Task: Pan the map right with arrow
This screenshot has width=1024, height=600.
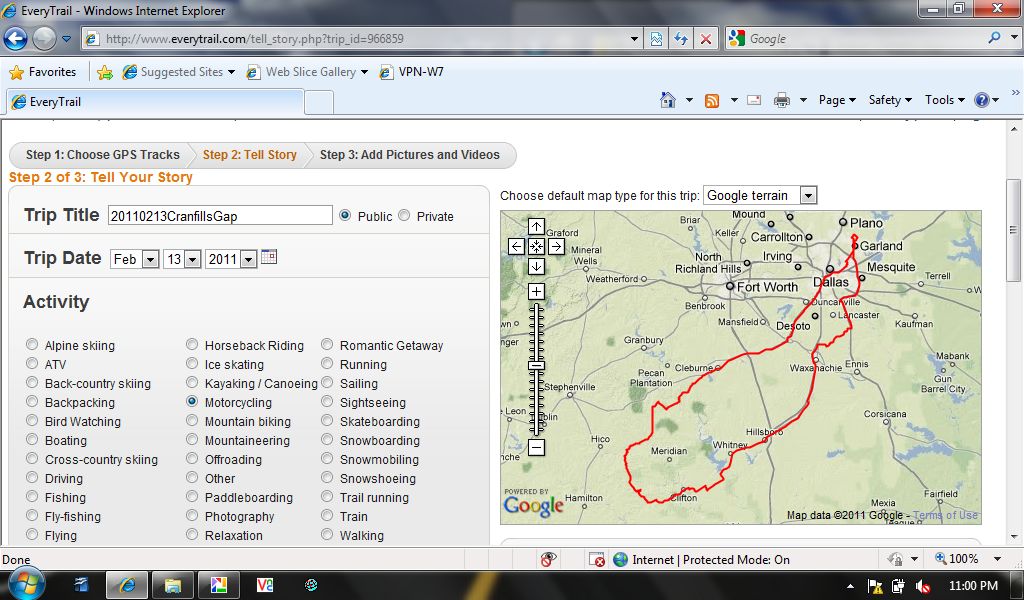Action: click(x=556, y=247)
